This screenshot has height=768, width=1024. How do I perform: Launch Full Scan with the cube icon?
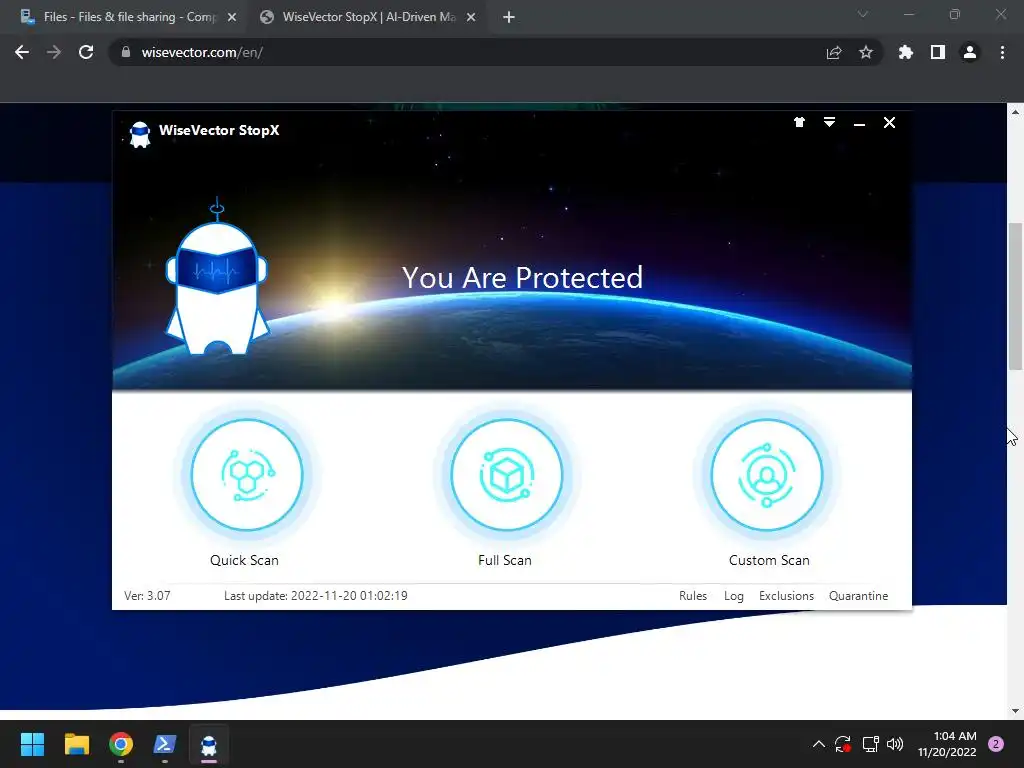(506, 475)
